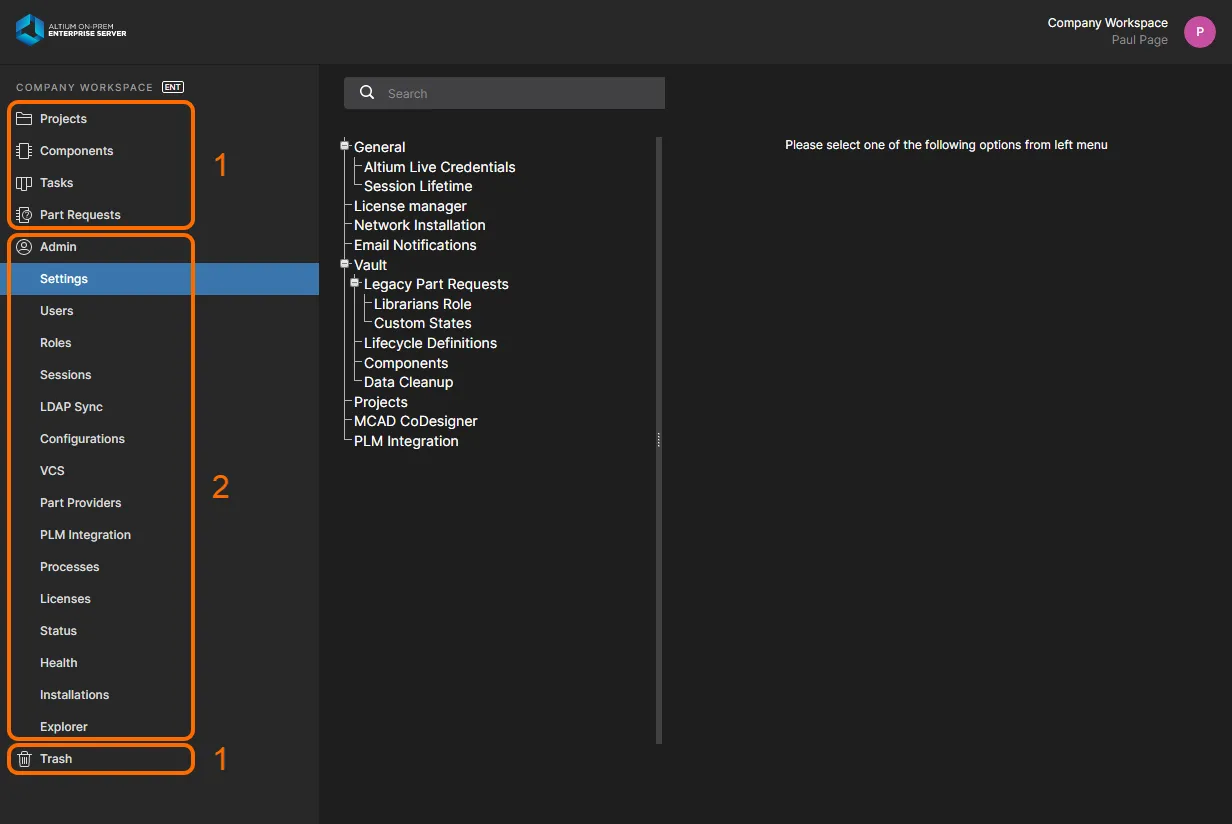
Task: Open Librarians Role setting
Action: pos(423,304)
